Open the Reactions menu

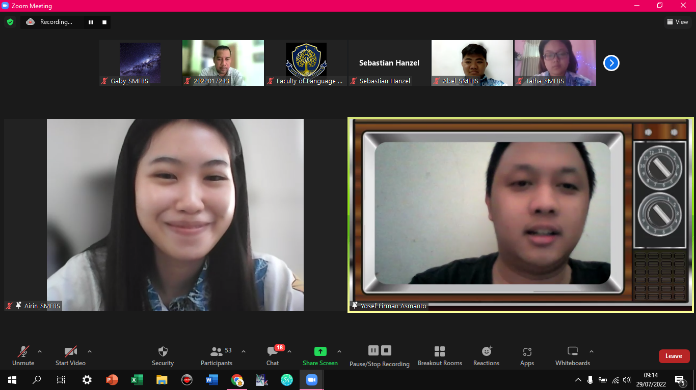tap(486, 356)
